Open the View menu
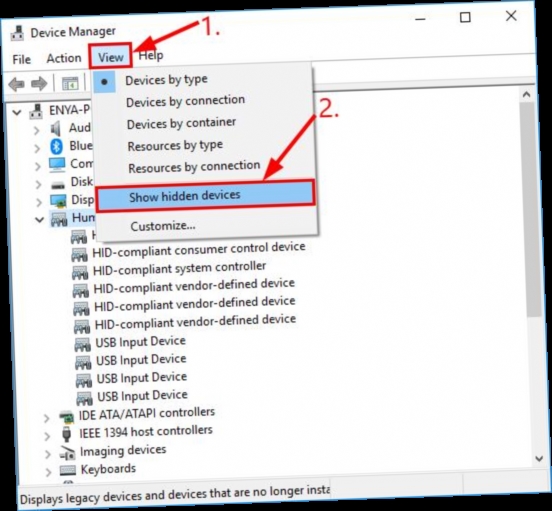Viewport: 552px width, 511px height. (111, 57)
